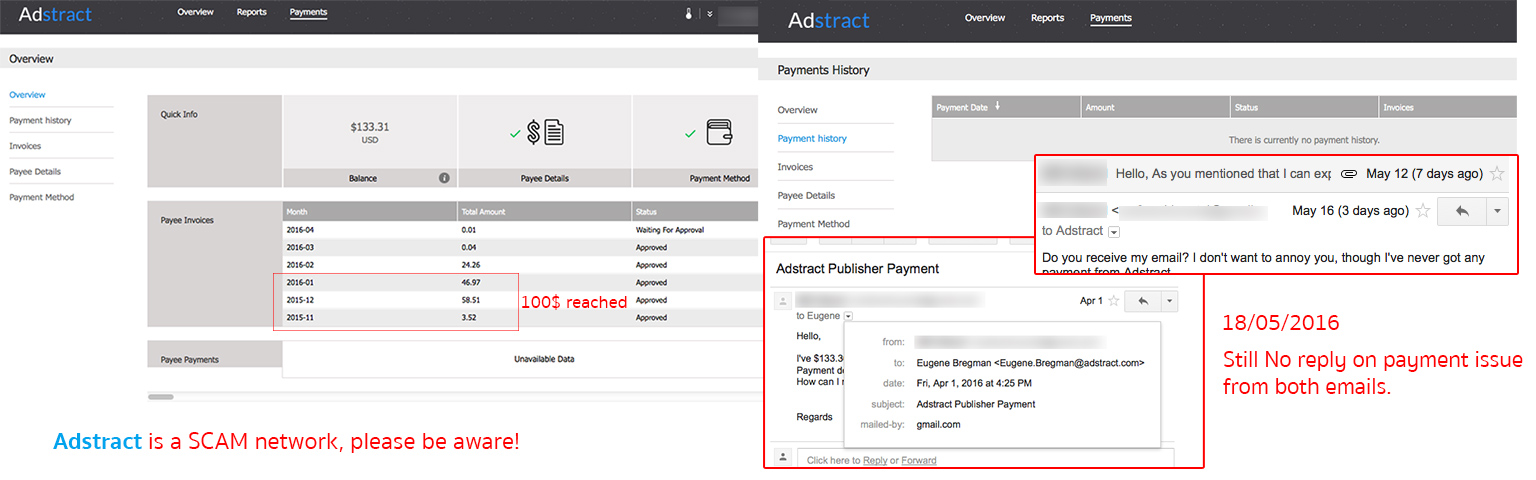
Task: Click the Adstract logo in the right Payments History window
Action: coord(829,19)
